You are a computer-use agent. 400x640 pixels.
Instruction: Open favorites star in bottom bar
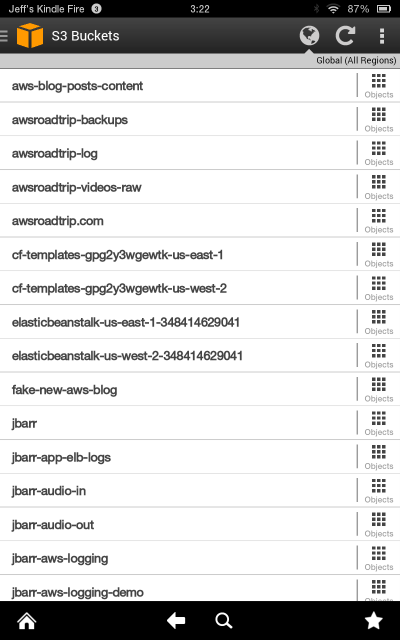[x=373, y=620]
